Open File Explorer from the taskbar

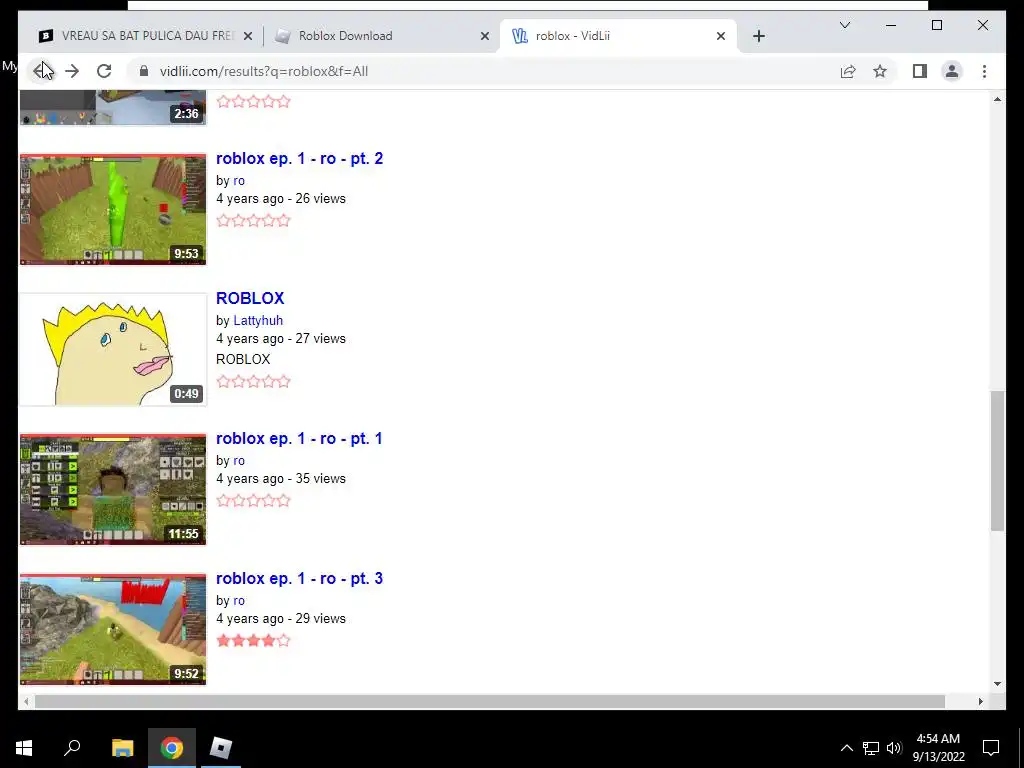tap(122, 748)
